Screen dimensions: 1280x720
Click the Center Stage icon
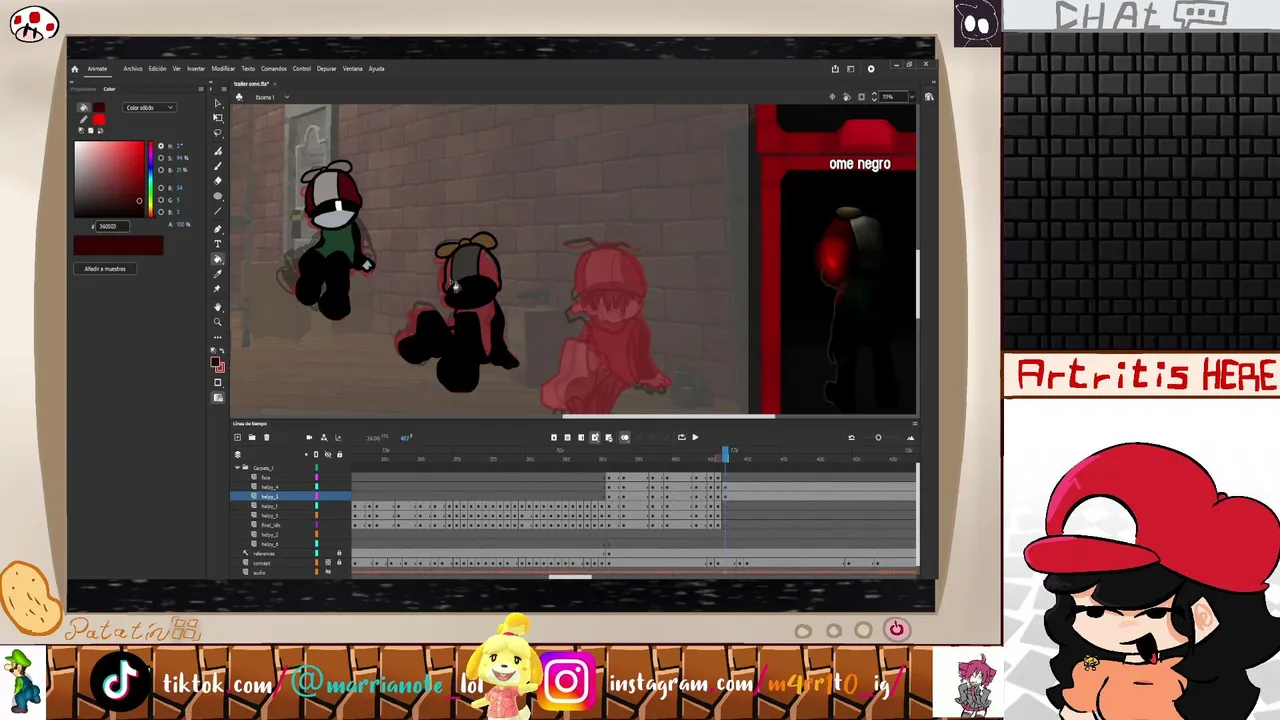pyautogui.click(x=832, y=97)
